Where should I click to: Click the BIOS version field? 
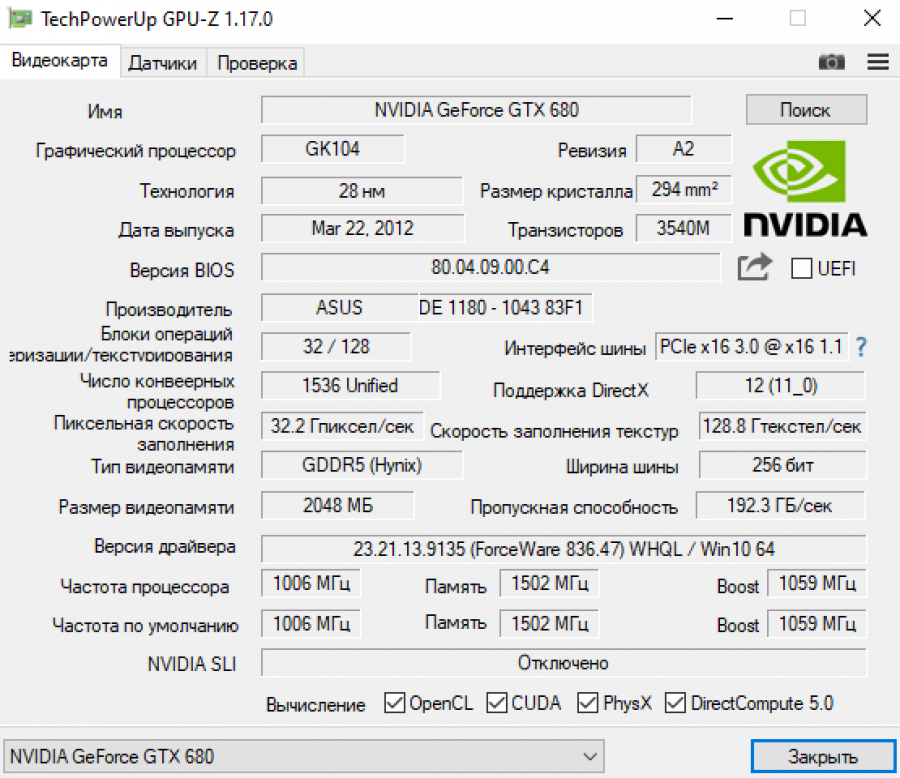pyautogui.click(x=490, y=268)
